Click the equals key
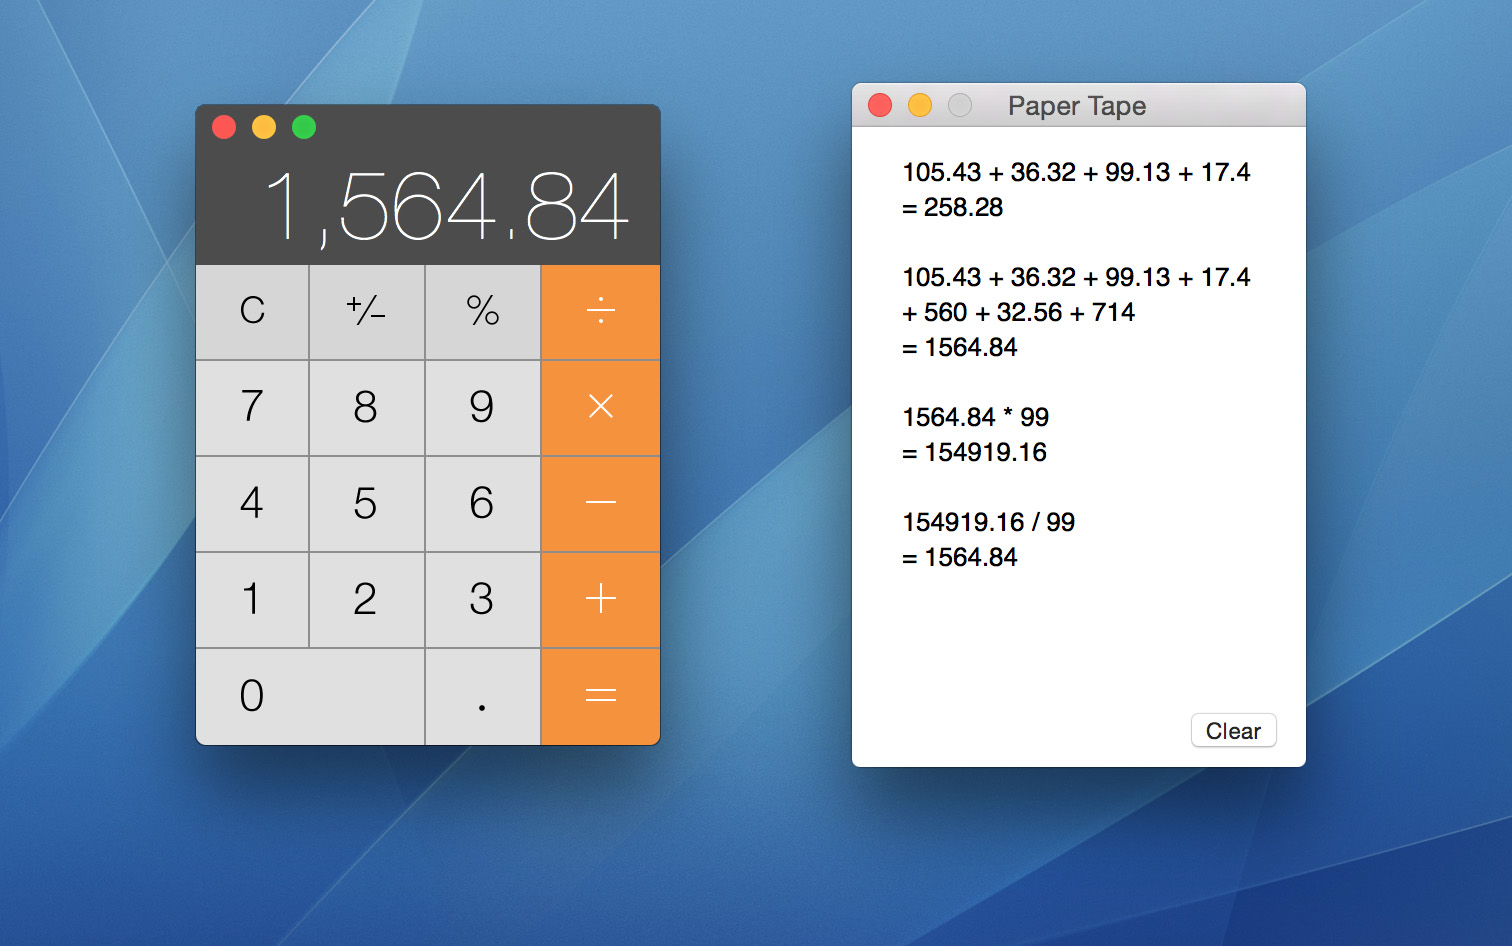 tap(600, 696)
